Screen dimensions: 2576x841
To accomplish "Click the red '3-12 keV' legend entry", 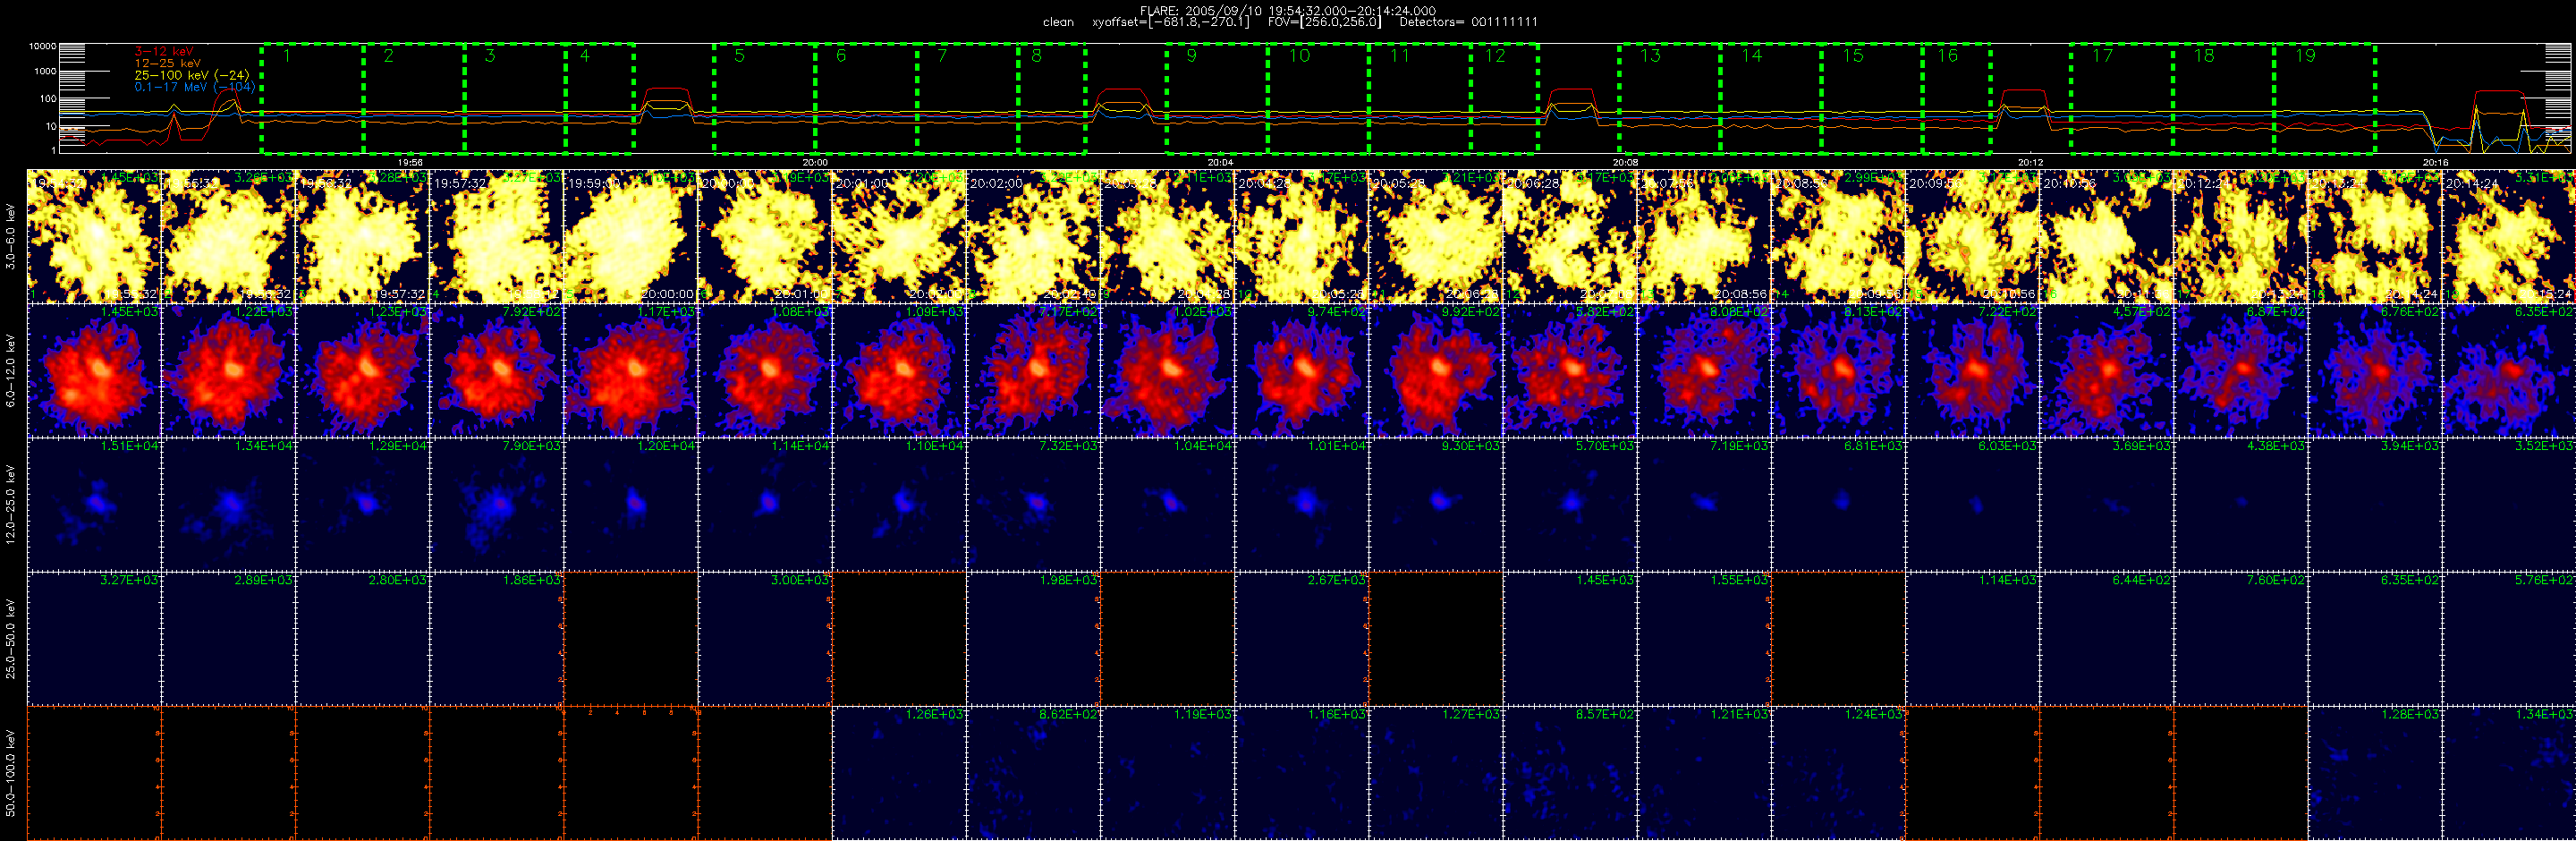I will click(x=164, y=51).
